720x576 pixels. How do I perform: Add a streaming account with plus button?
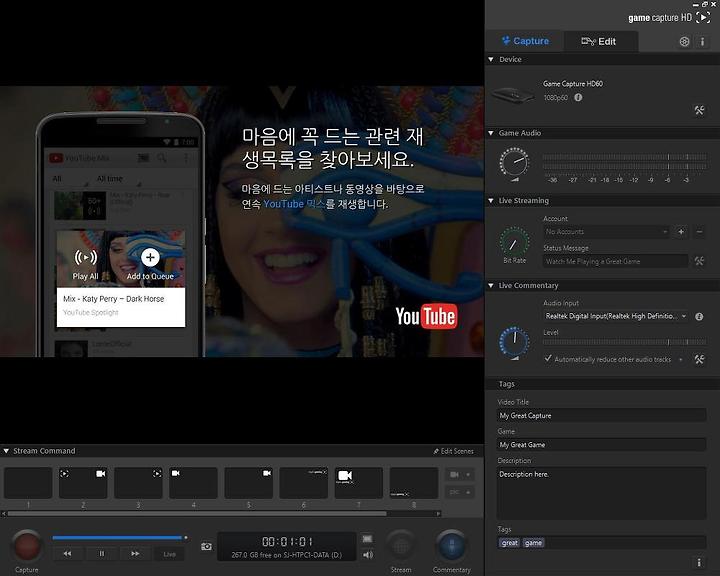(x=681, y=232)
